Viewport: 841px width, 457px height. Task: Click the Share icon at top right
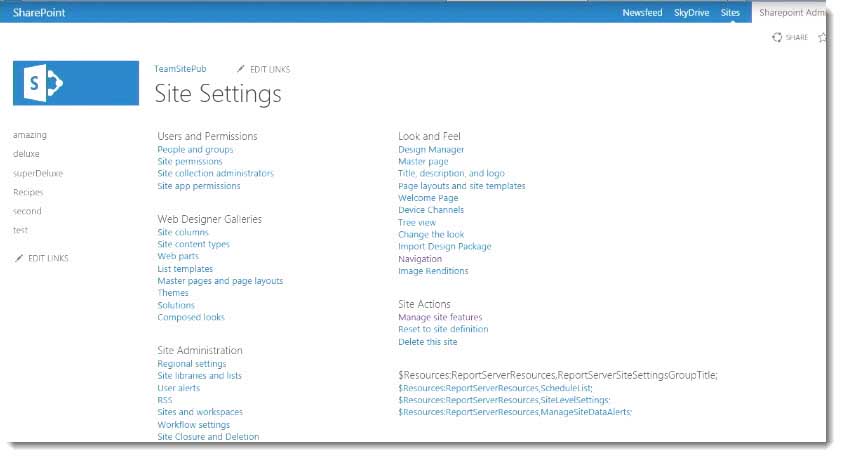777,37
